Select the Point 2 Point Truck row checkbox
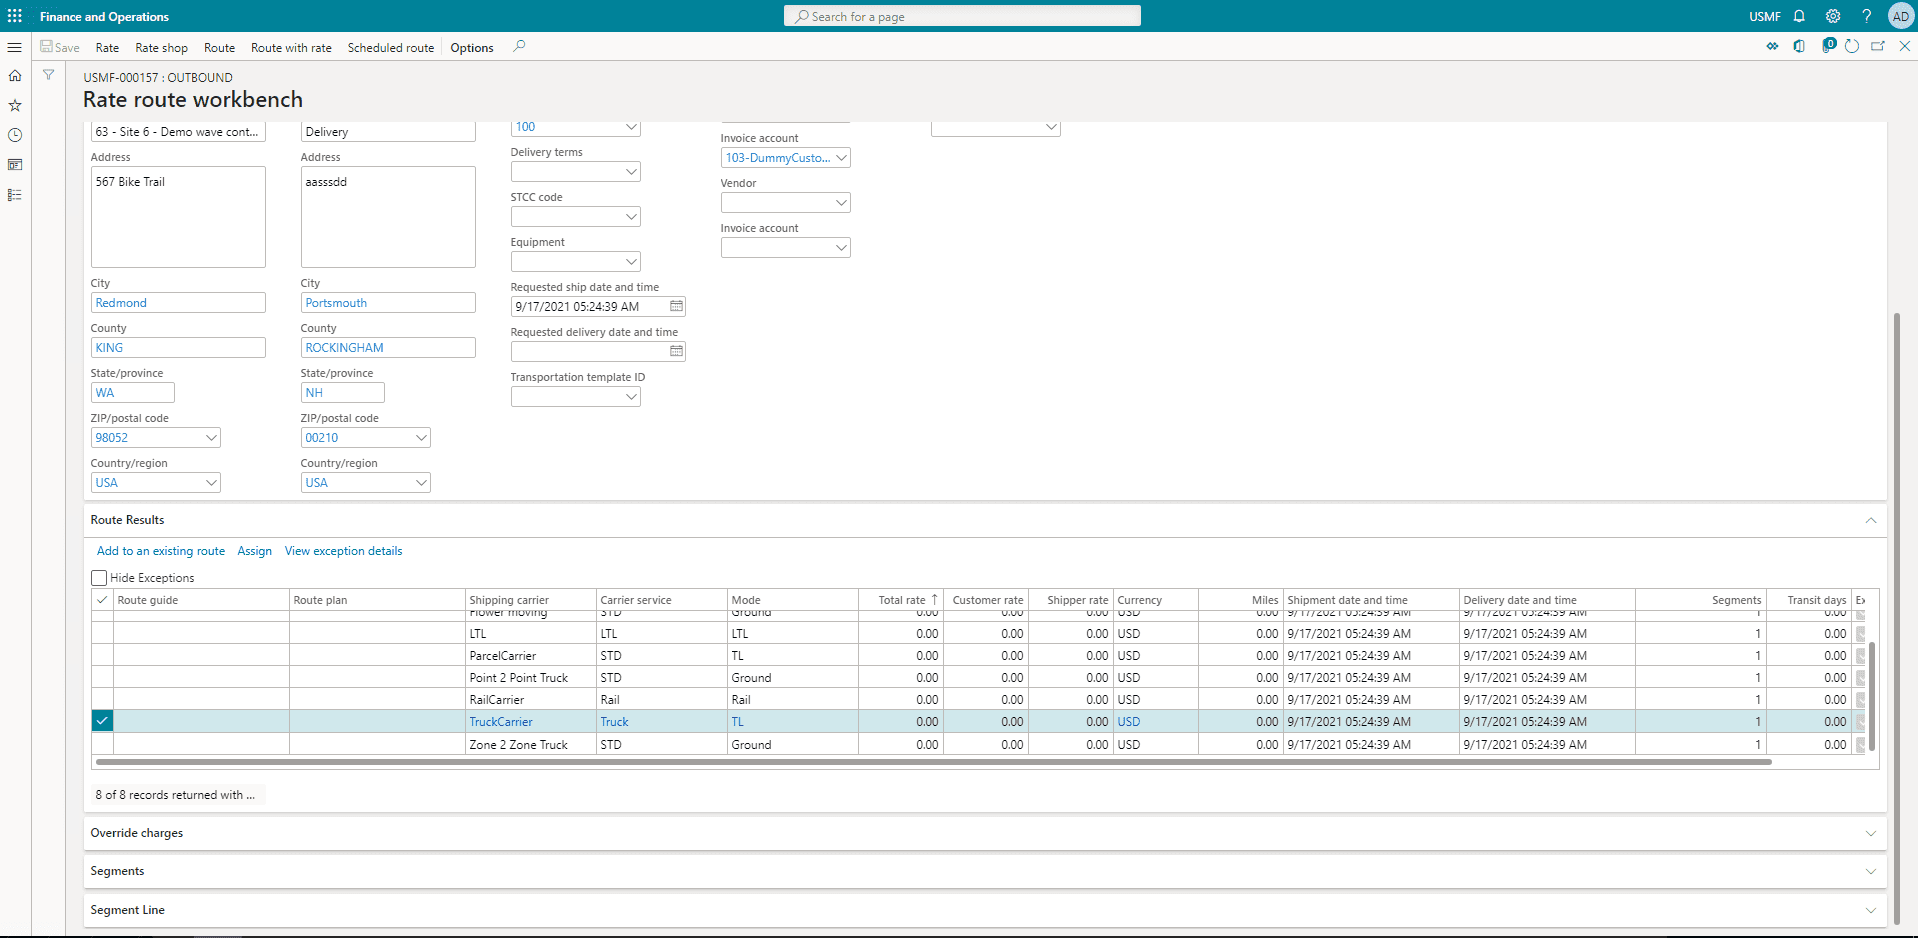Image resolution: width=1918 pixels, height=938 pixels. point(102,677)
